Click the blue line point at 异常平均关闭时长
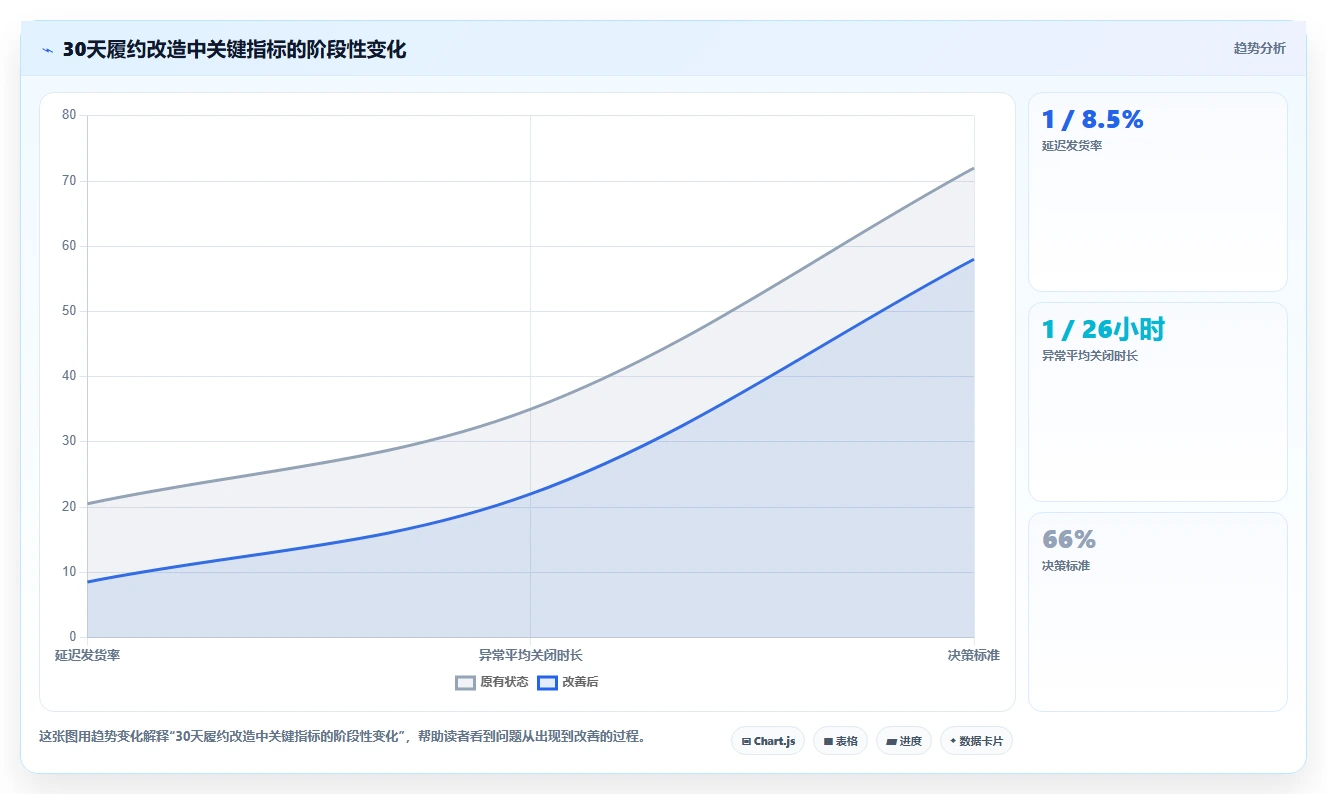Image resolution: width=1327 pixels, height=794 pixels. [x=530, y=493]
